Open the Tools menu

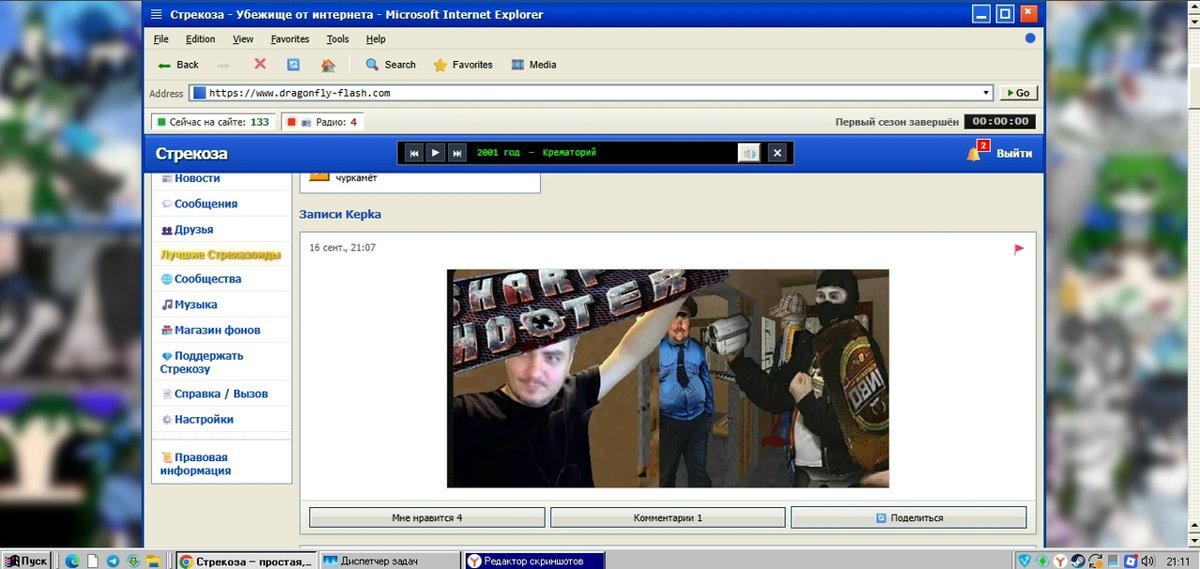coord(338,39)
